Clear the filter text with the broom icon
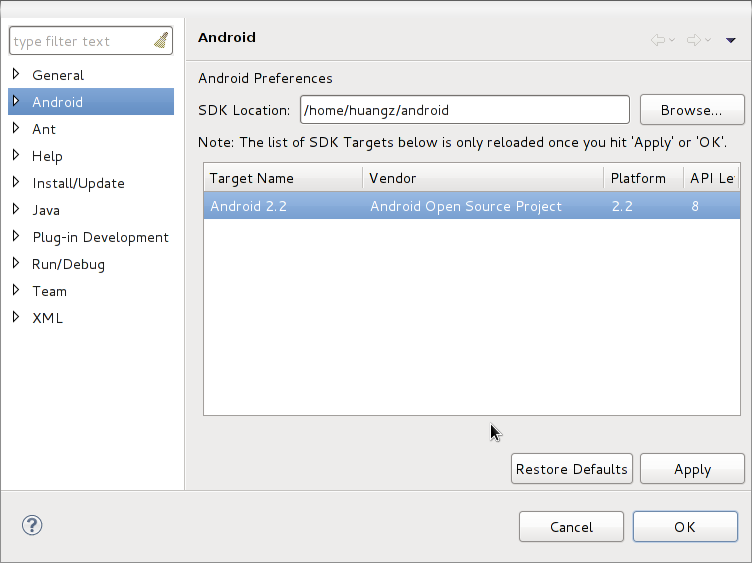The height and width of the screenshot is (563, 752). [161, 40]
